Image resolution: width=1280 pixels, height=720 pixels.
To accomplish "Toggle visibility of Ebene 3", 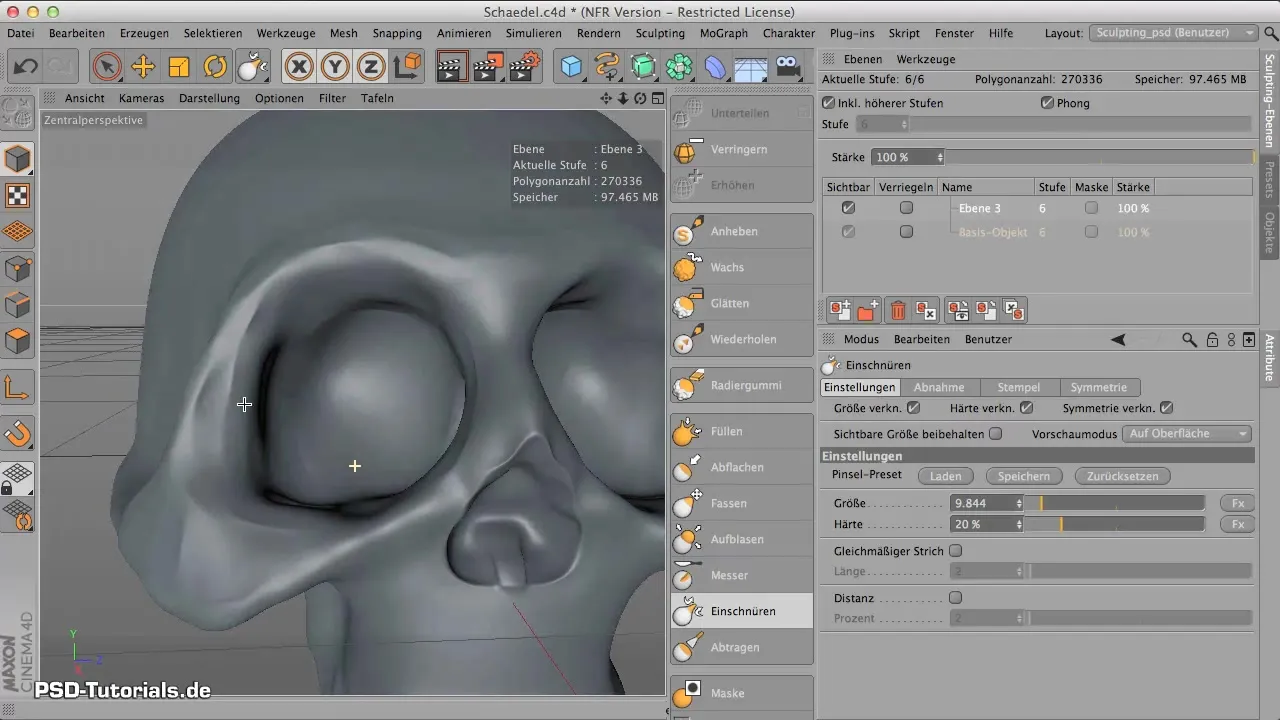I will click(x=848, y=208).
